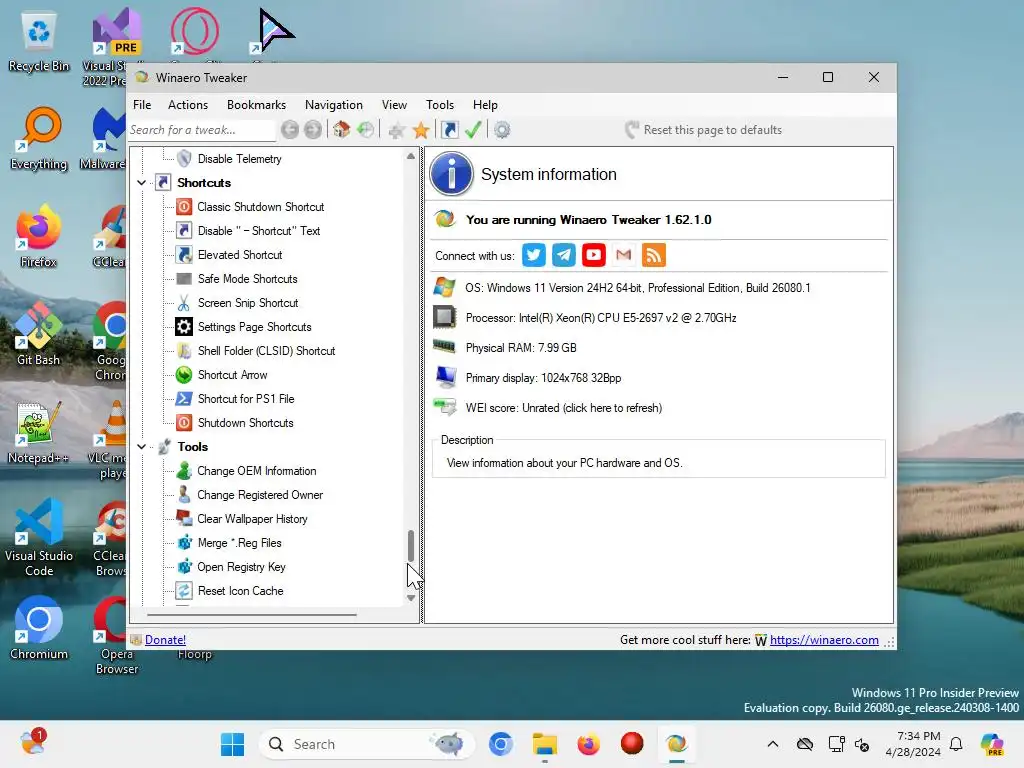Image resolution: width=1024 pixels, height=768 pixels.
Task: Click the Winaero Tweaker taskbar icon
Action: [676, 744]
